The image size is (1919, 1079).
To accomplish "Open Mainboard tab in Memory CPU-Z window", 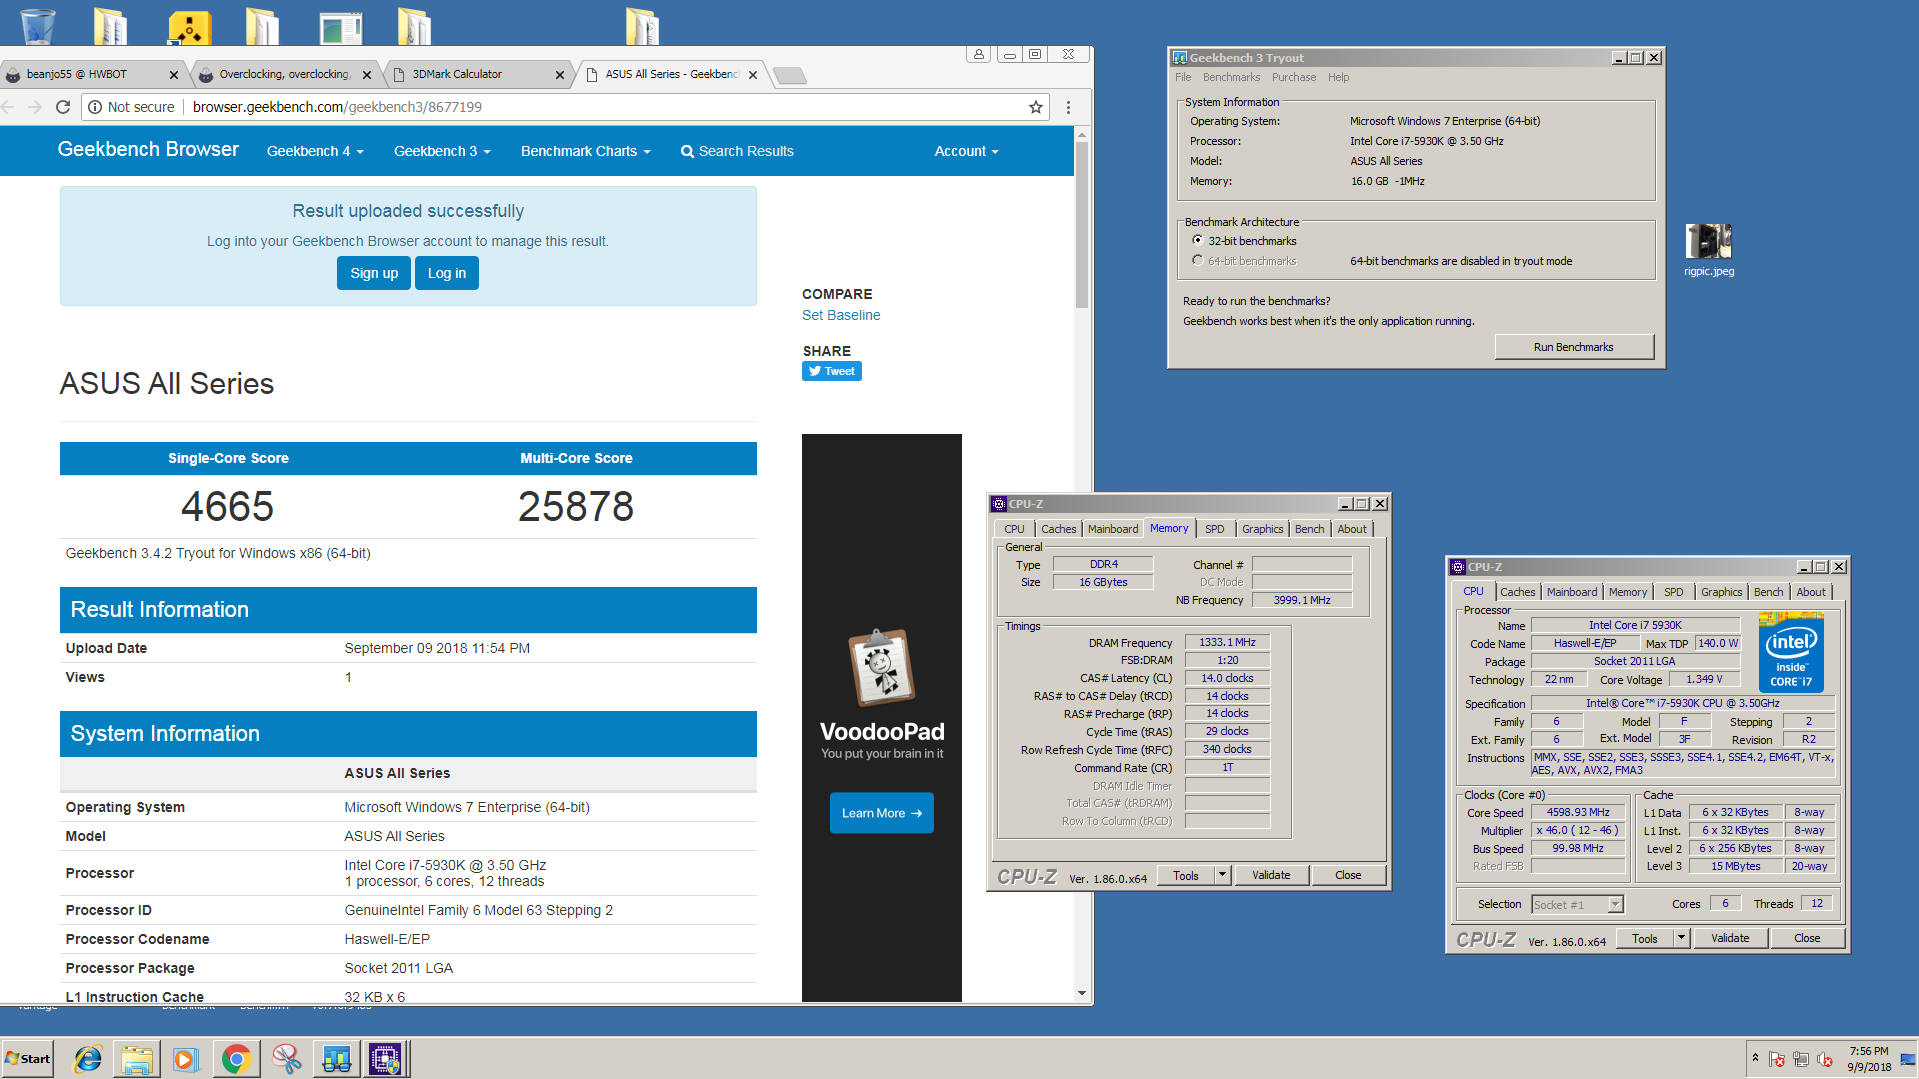I will click(x=1112, y=529).
